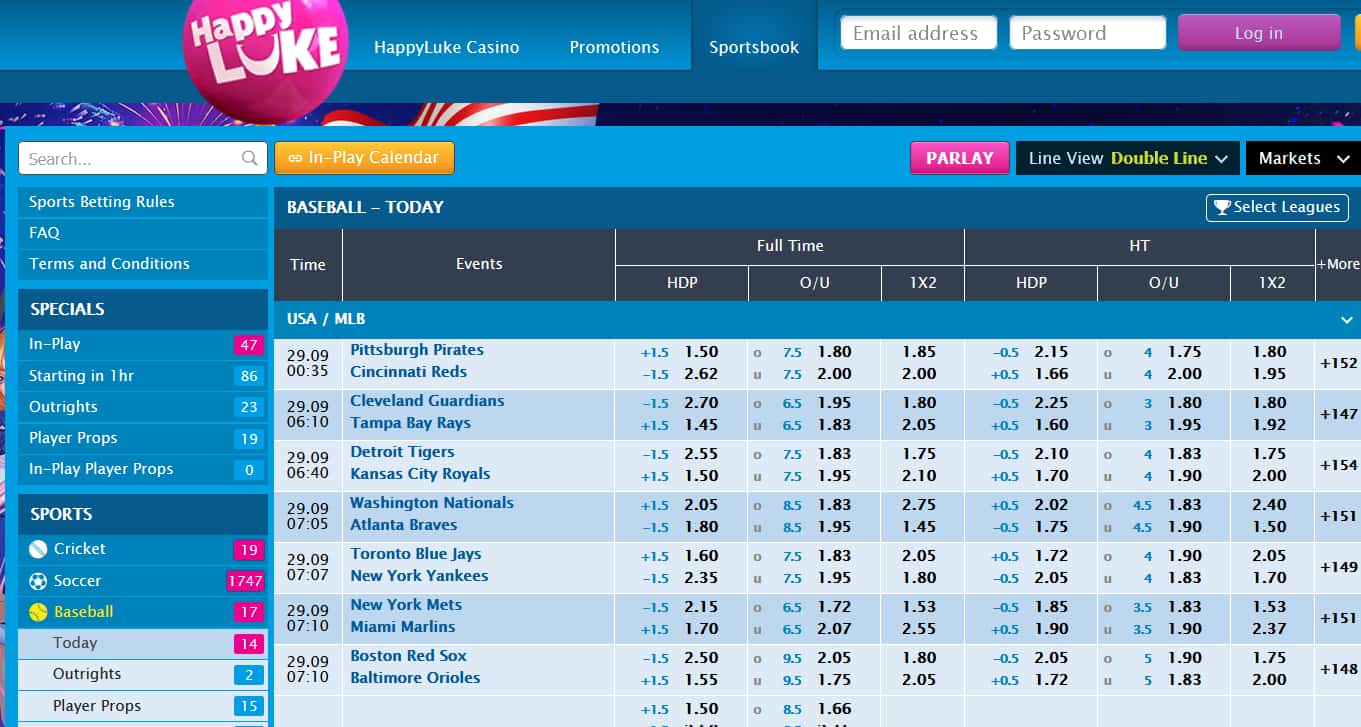Open the New York Yankees event
This screenshot has width=1361, height=727.
point(419,576)
